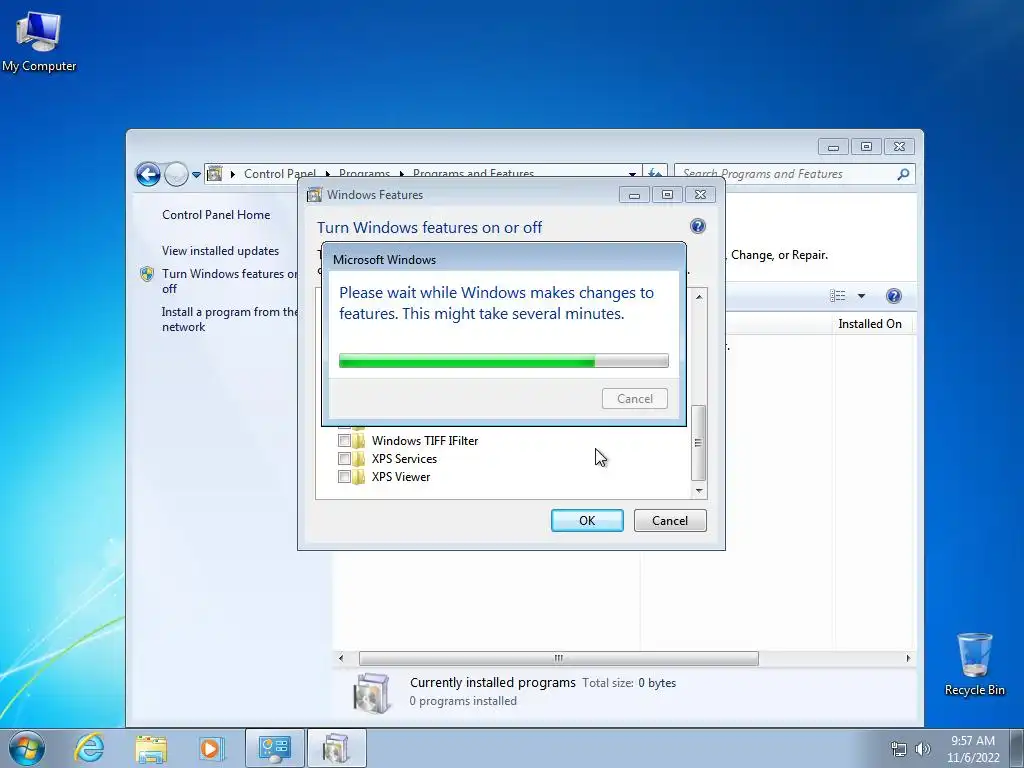Sort by the Installed On column header
The height and width of the screenshot is (768, 1024).
(x=870, y=324)
